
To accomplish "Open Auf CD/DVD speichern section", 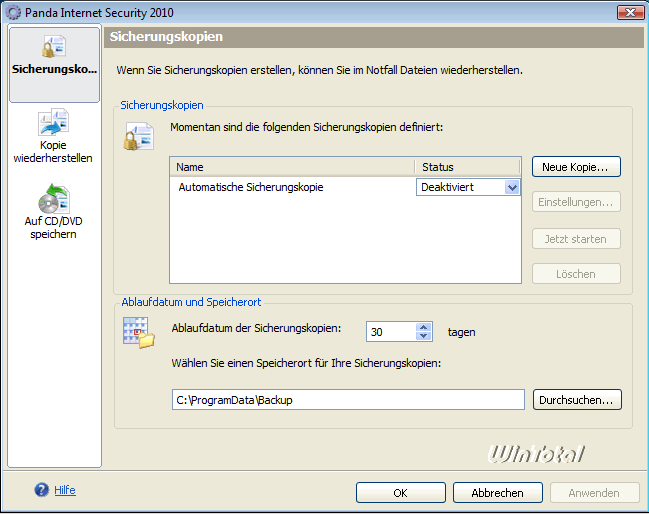I will (x=53, y=211).
